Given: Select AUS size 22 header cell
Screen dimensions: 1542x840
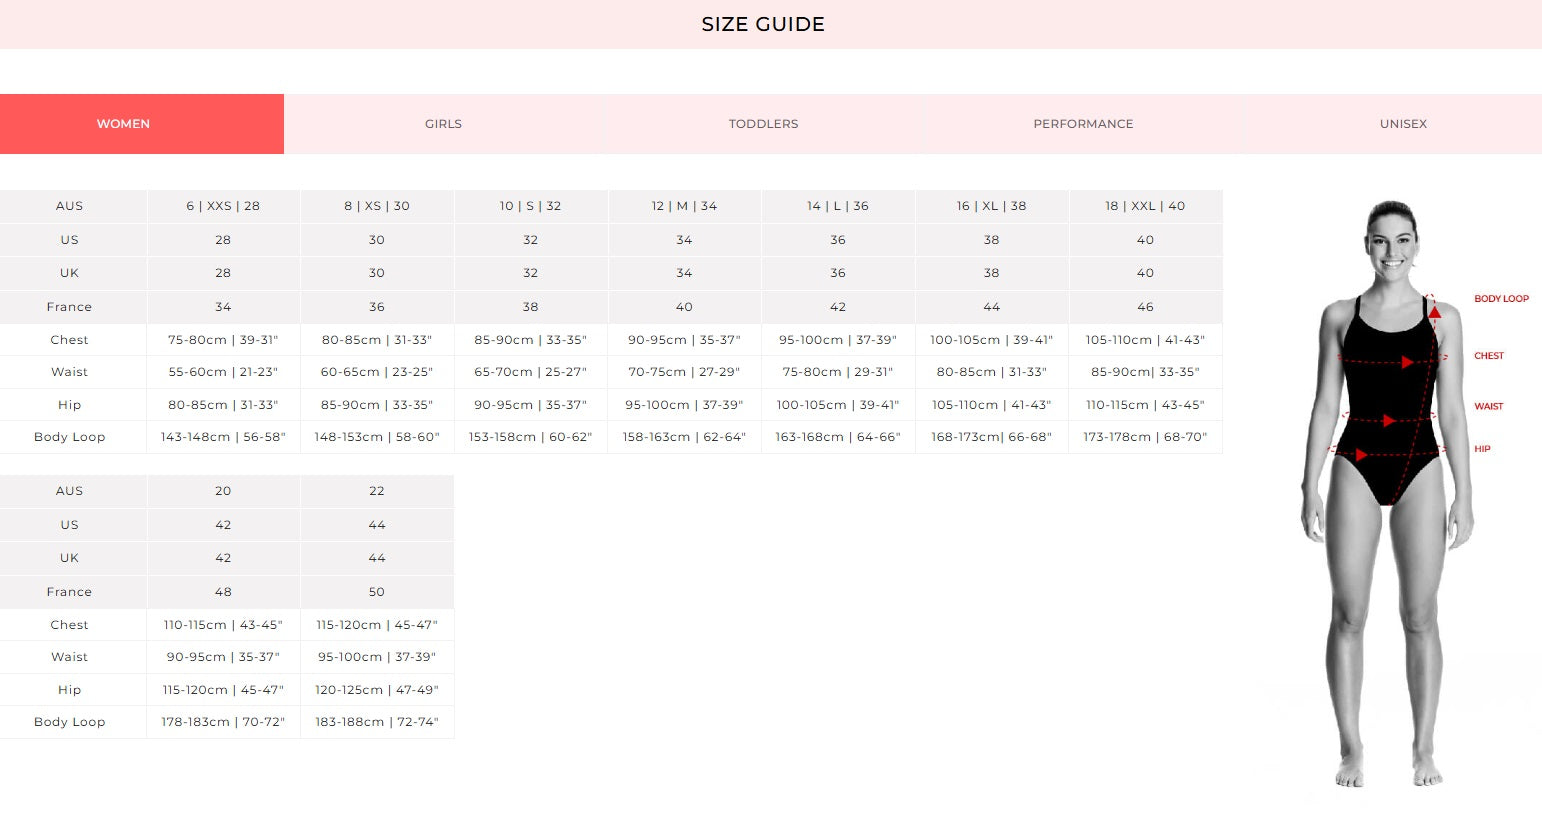Looking at the screenshot, I should click(x=377, y=491).
